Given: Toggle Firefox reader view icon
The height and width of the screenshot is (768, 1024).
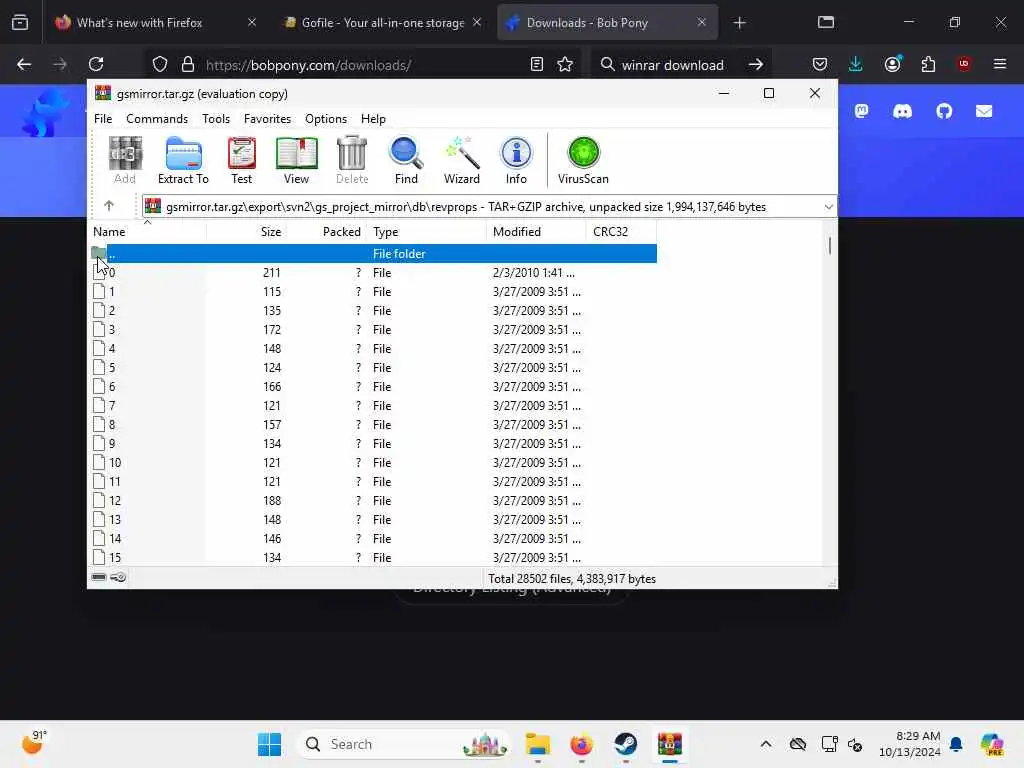Looking at the screenshot, I should pyautogui.click(x=537, y=65).
